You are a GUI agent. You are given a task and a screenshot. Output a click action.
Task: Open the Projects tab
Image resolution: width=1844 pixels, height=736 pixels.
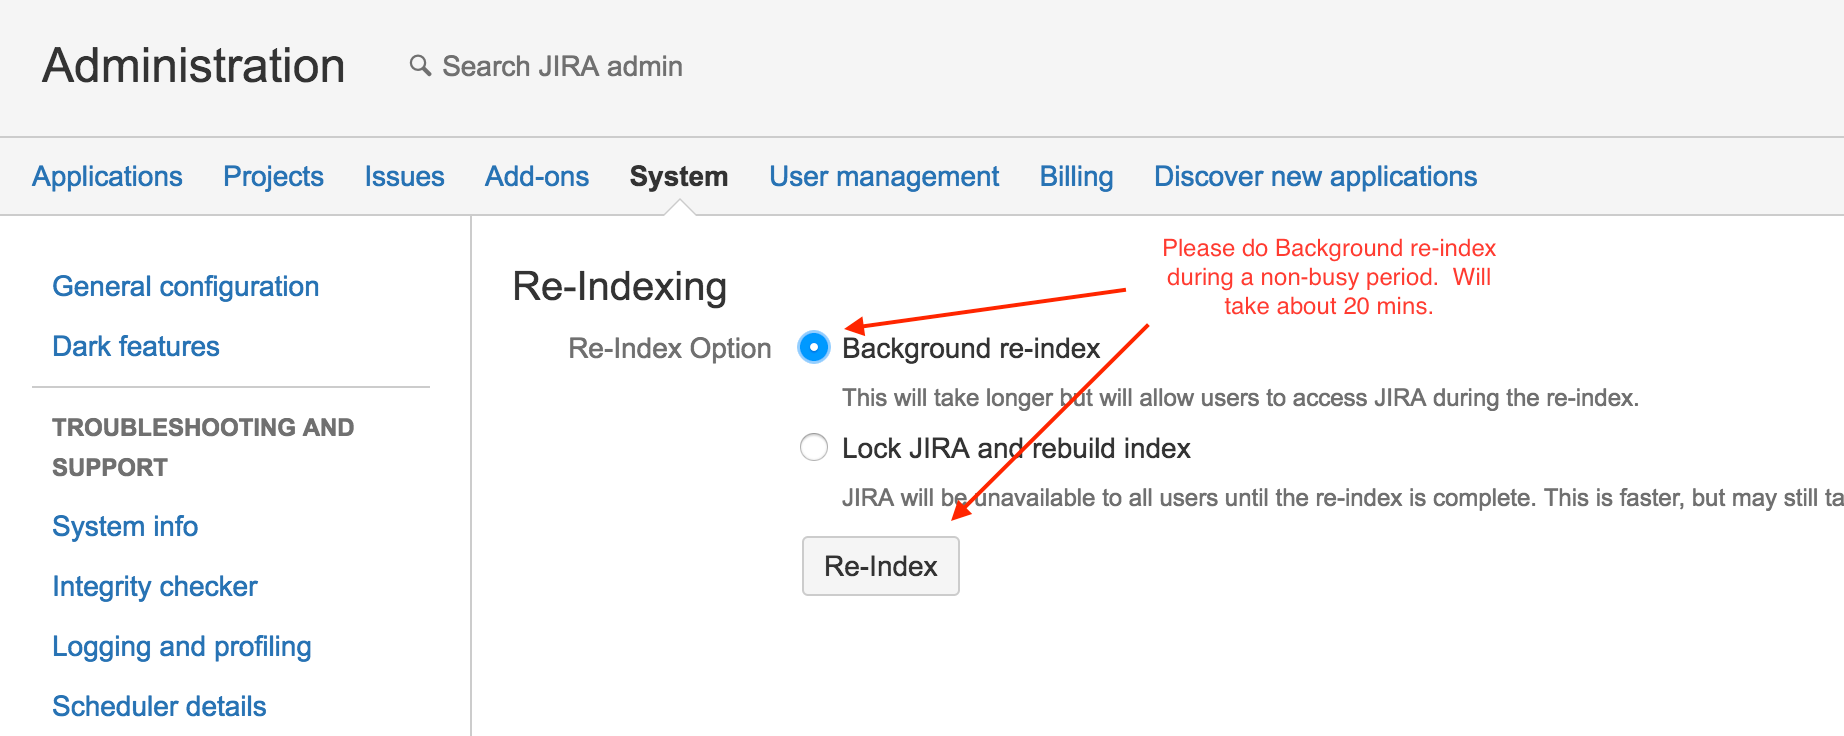(x=273, y=176)
